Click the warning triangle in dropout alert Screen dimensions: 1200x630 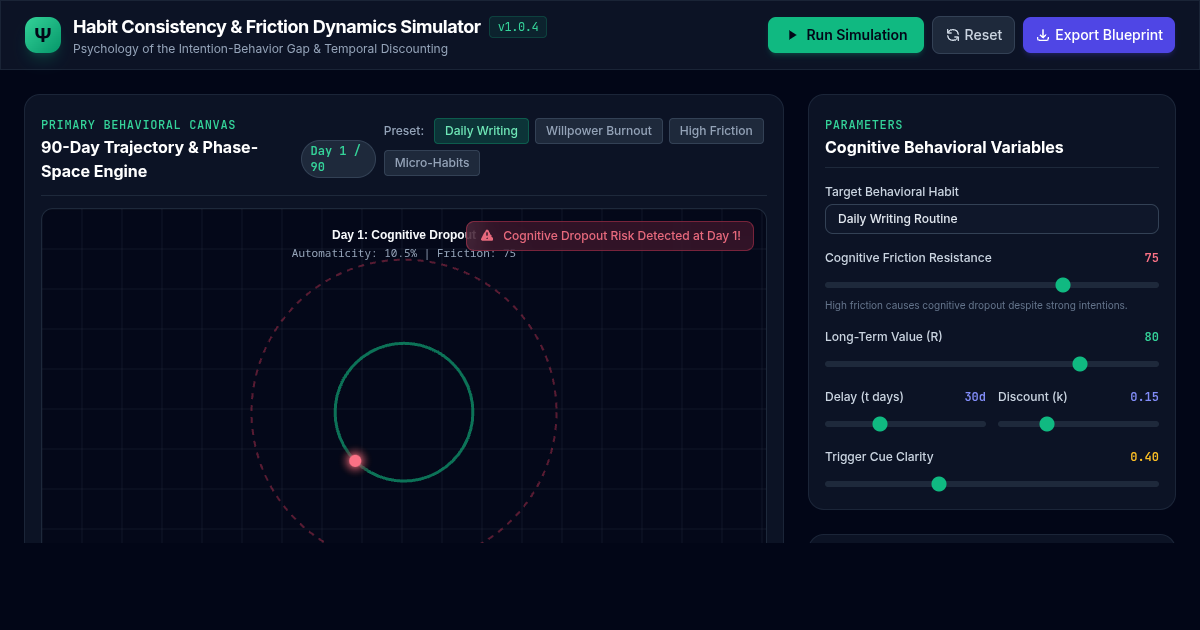(x=487, y=236)
